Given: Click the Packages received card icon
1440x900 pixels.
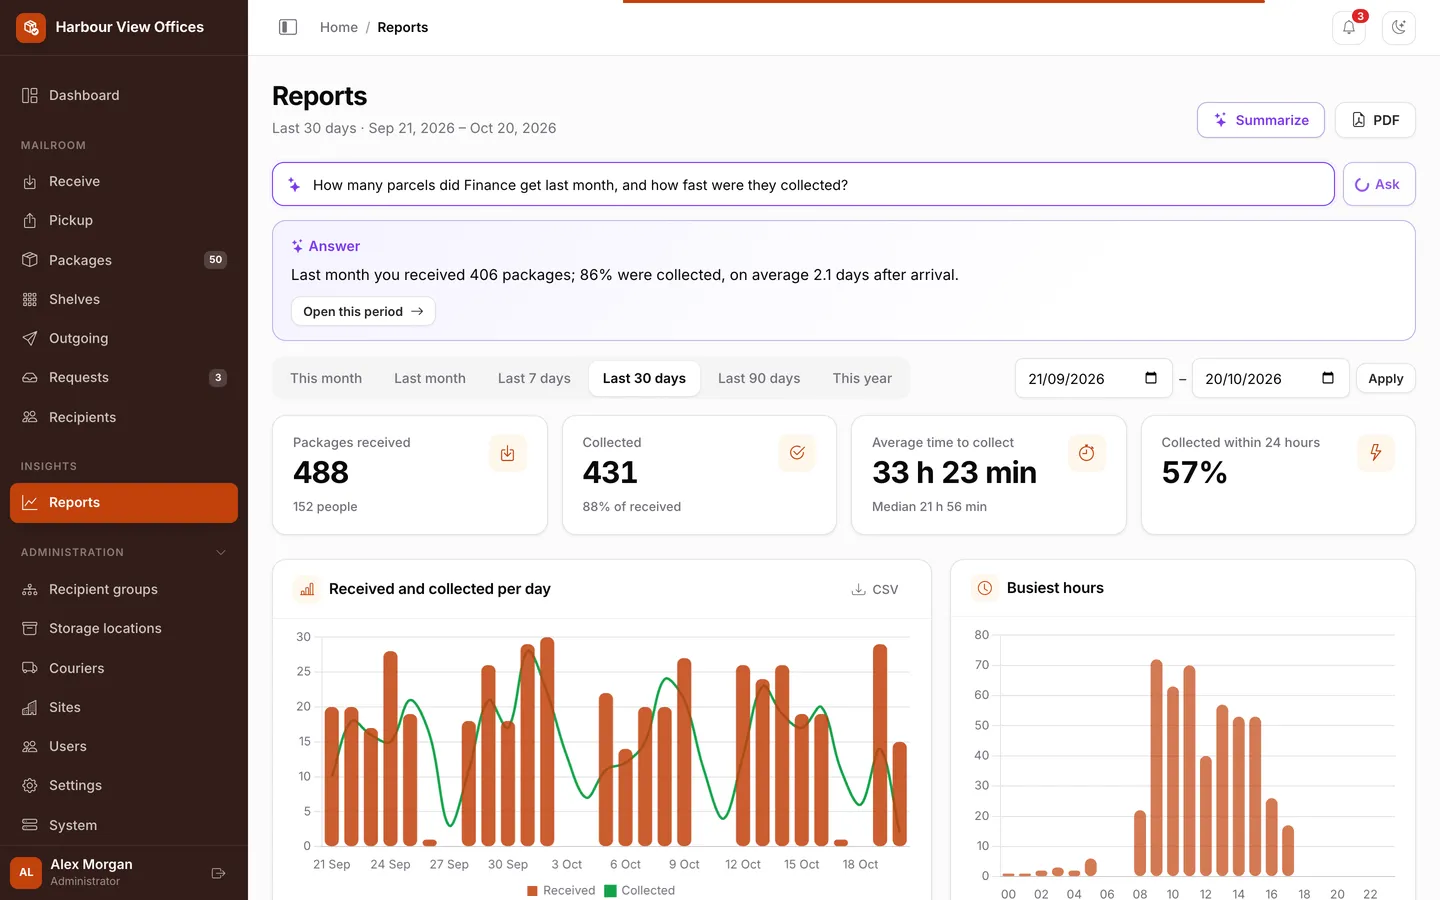Looking at the screenshot, I should pos(508,453).
